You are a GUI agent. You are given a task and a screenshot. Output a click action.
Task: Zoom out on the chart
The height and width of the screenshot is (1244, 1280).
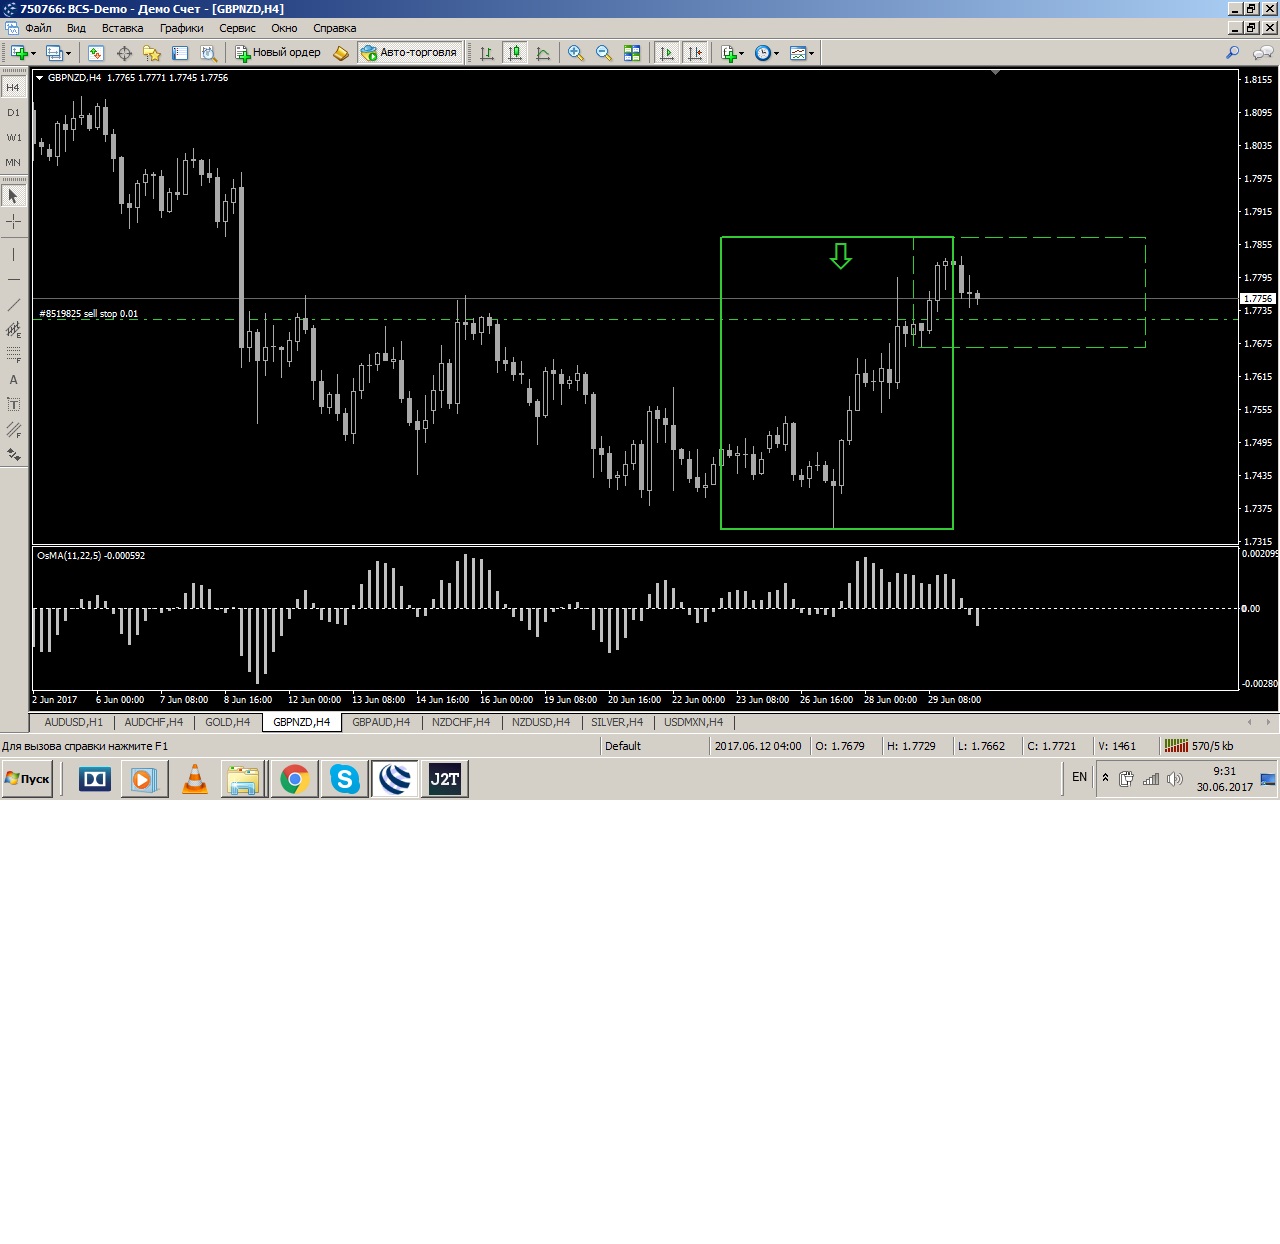click(x=604, y=53)
